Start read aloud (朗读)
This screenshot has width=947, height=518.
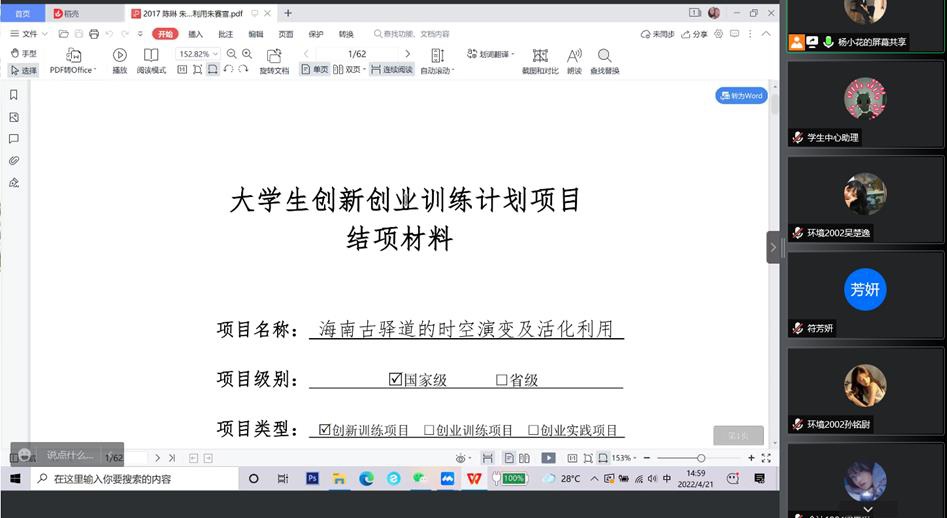pos(574,61)
